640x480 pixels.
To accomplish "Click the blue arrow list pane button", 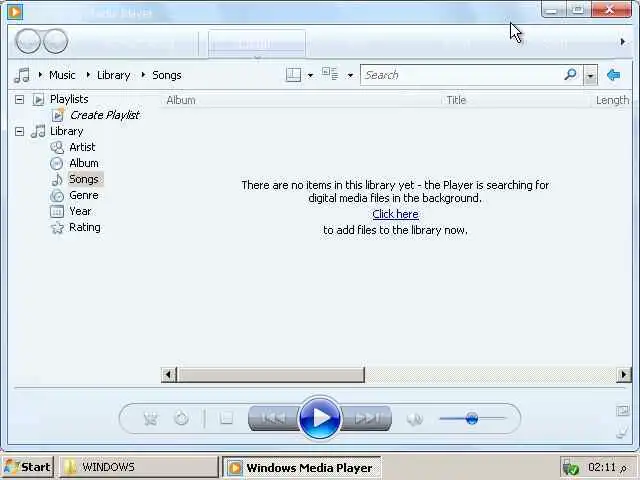I will [613, 75].
